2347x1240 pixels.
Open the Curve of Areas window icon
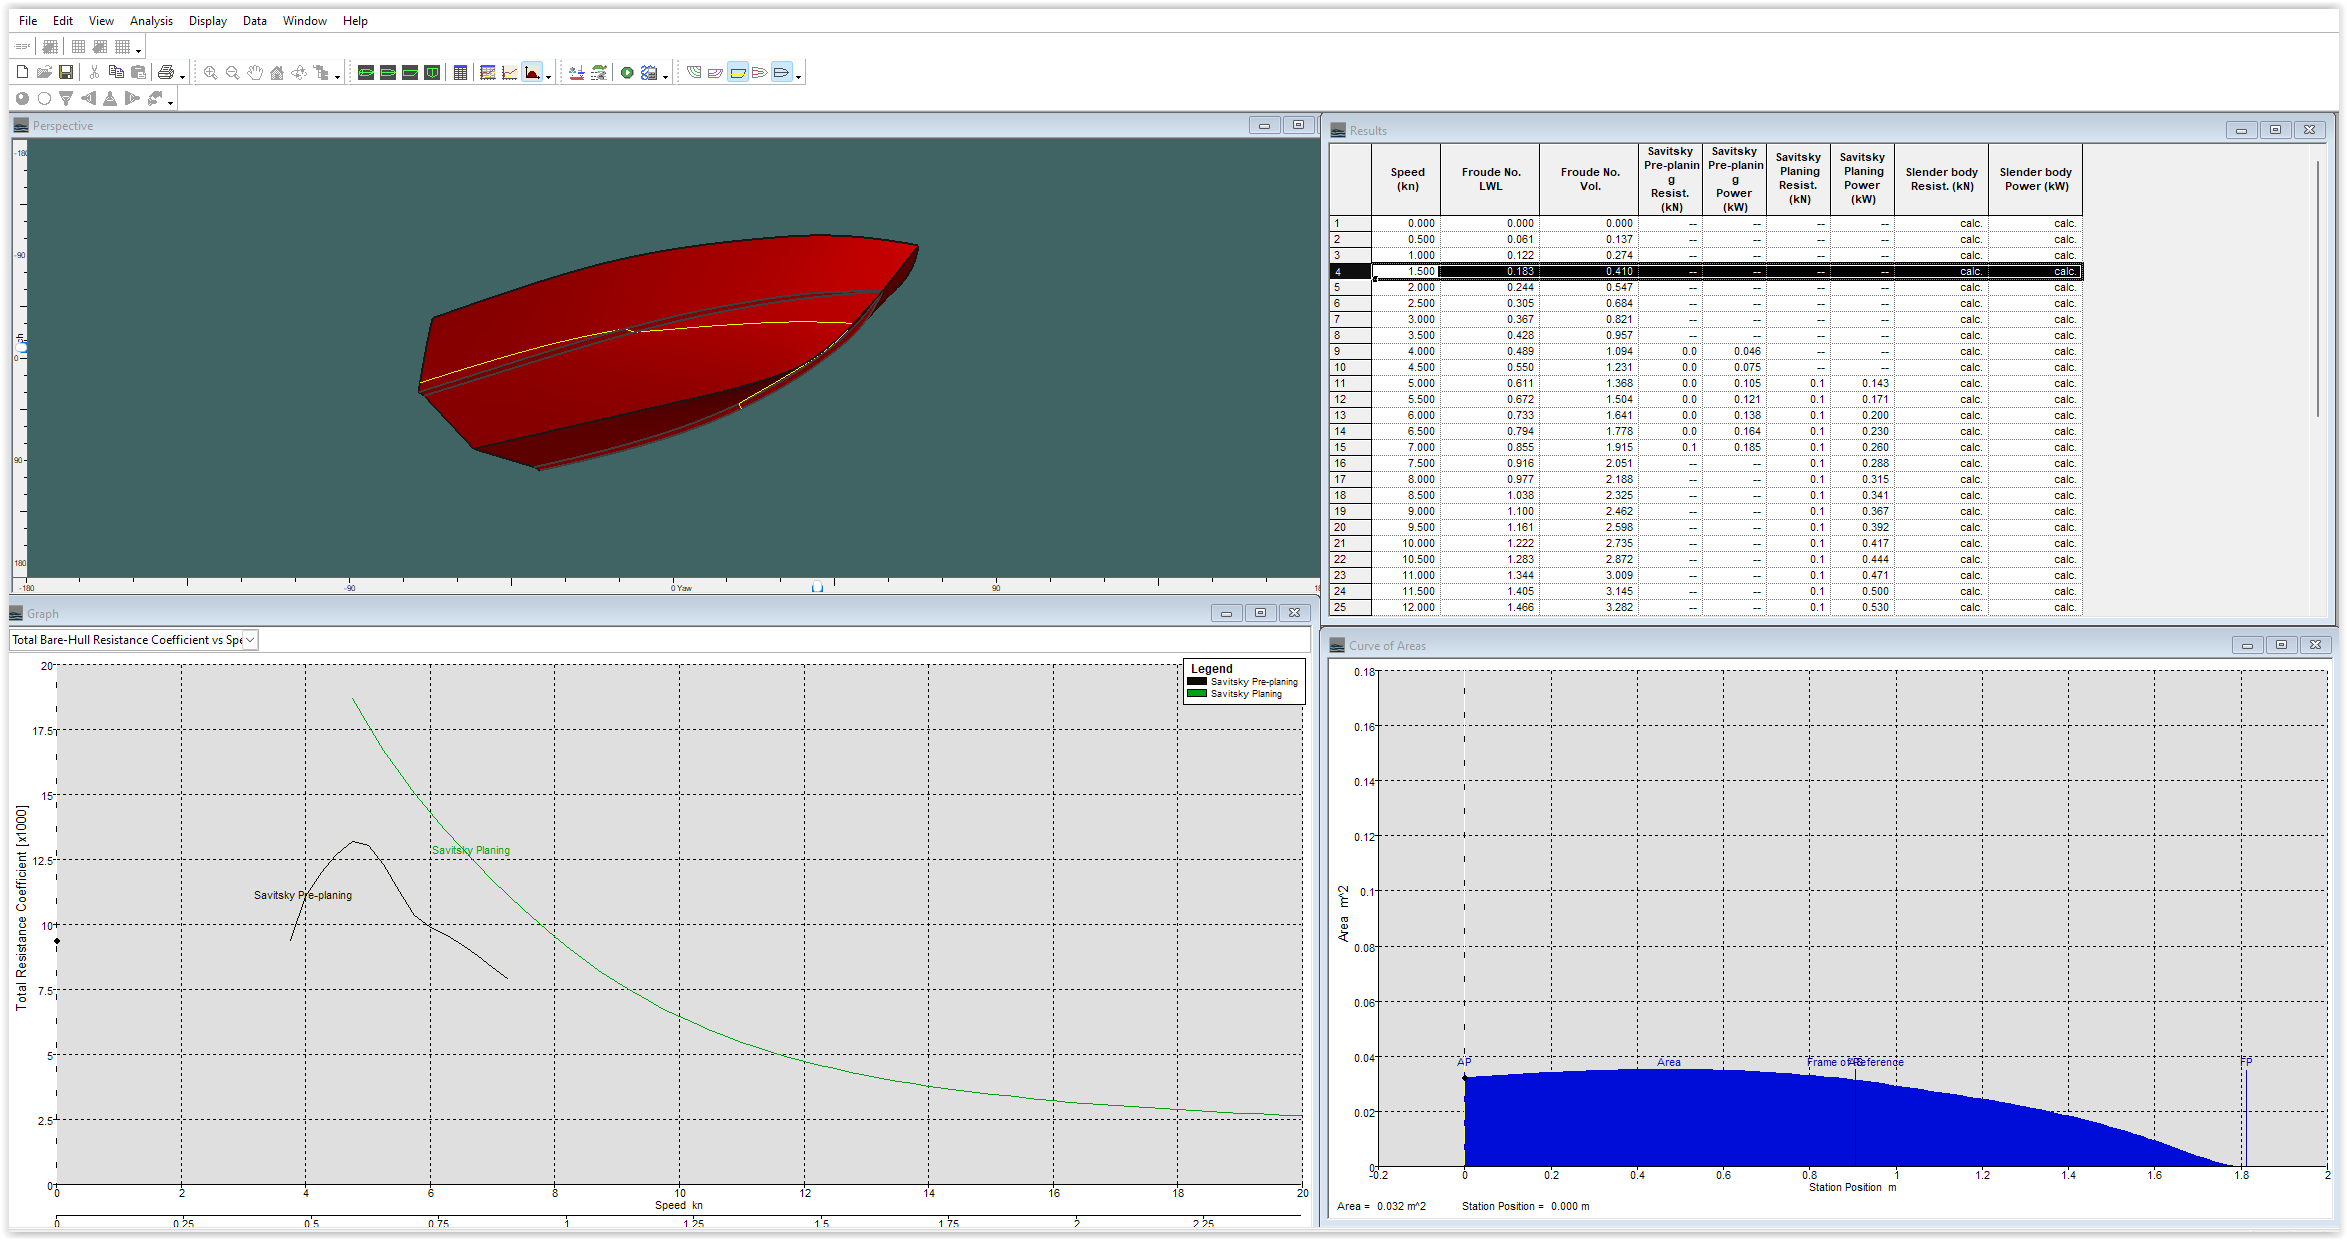533,72
